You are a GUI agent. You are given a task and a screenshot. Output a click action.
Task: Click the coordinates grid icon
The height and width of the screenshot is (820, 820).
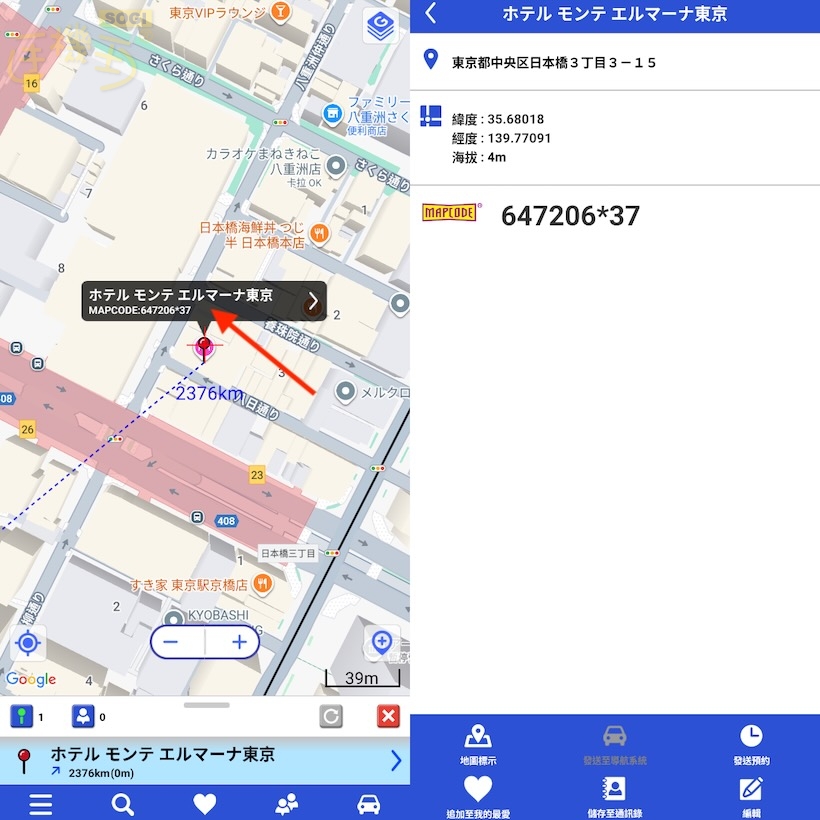click(x=431, y=116)
